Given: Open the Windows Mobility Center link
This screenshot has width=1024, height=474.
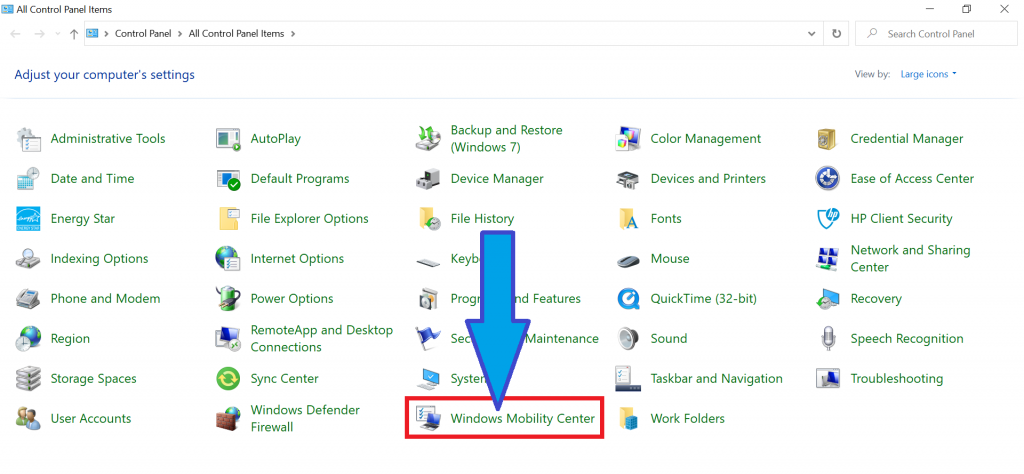Looking at the screenshot, I should pyautogui.click(x=522, y=419).
